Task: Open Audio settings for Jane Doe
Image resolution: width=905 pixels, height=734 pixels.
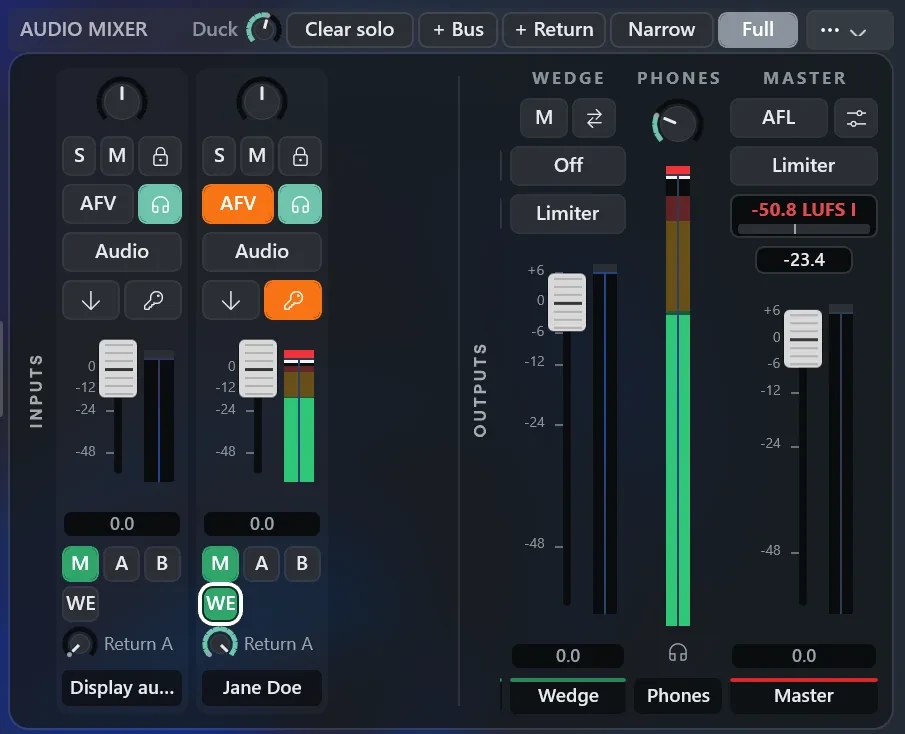Action: [261, 252]
